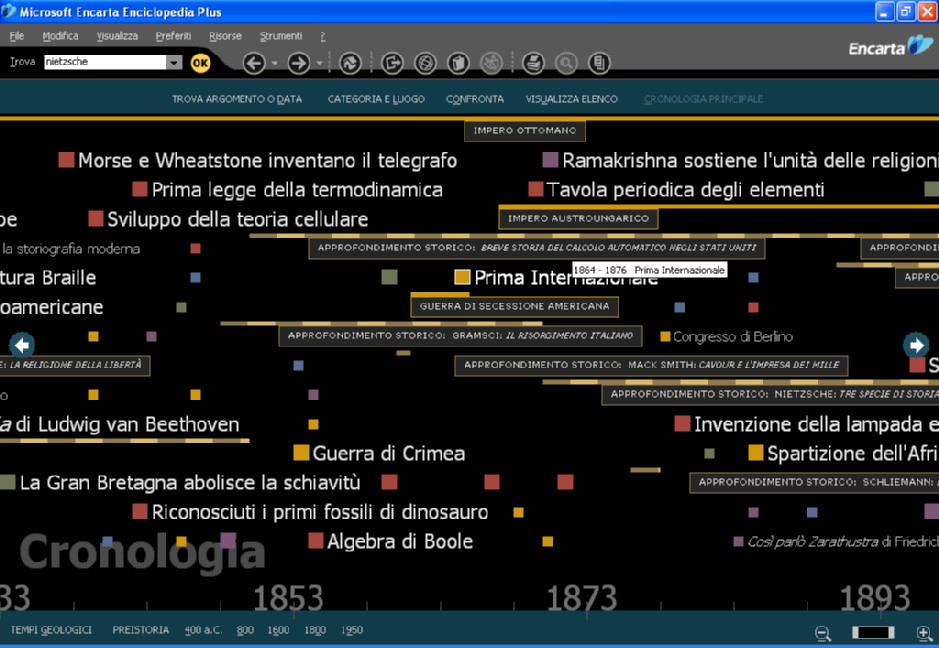
Task: Open Approfondimento storico on Nietzsche
Action: coord(771,394)
